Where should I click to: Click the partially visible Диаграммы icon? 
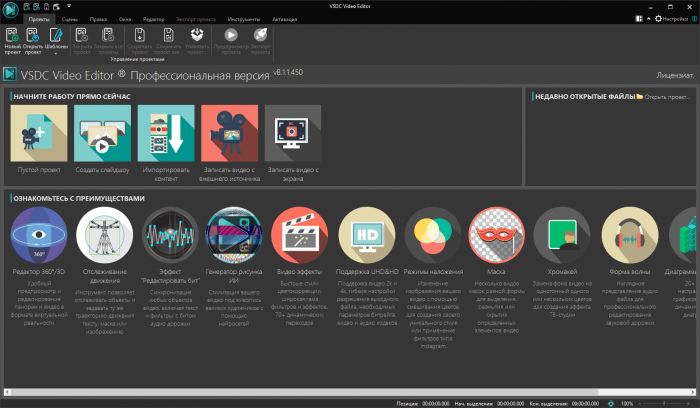(x=683, y=235)
